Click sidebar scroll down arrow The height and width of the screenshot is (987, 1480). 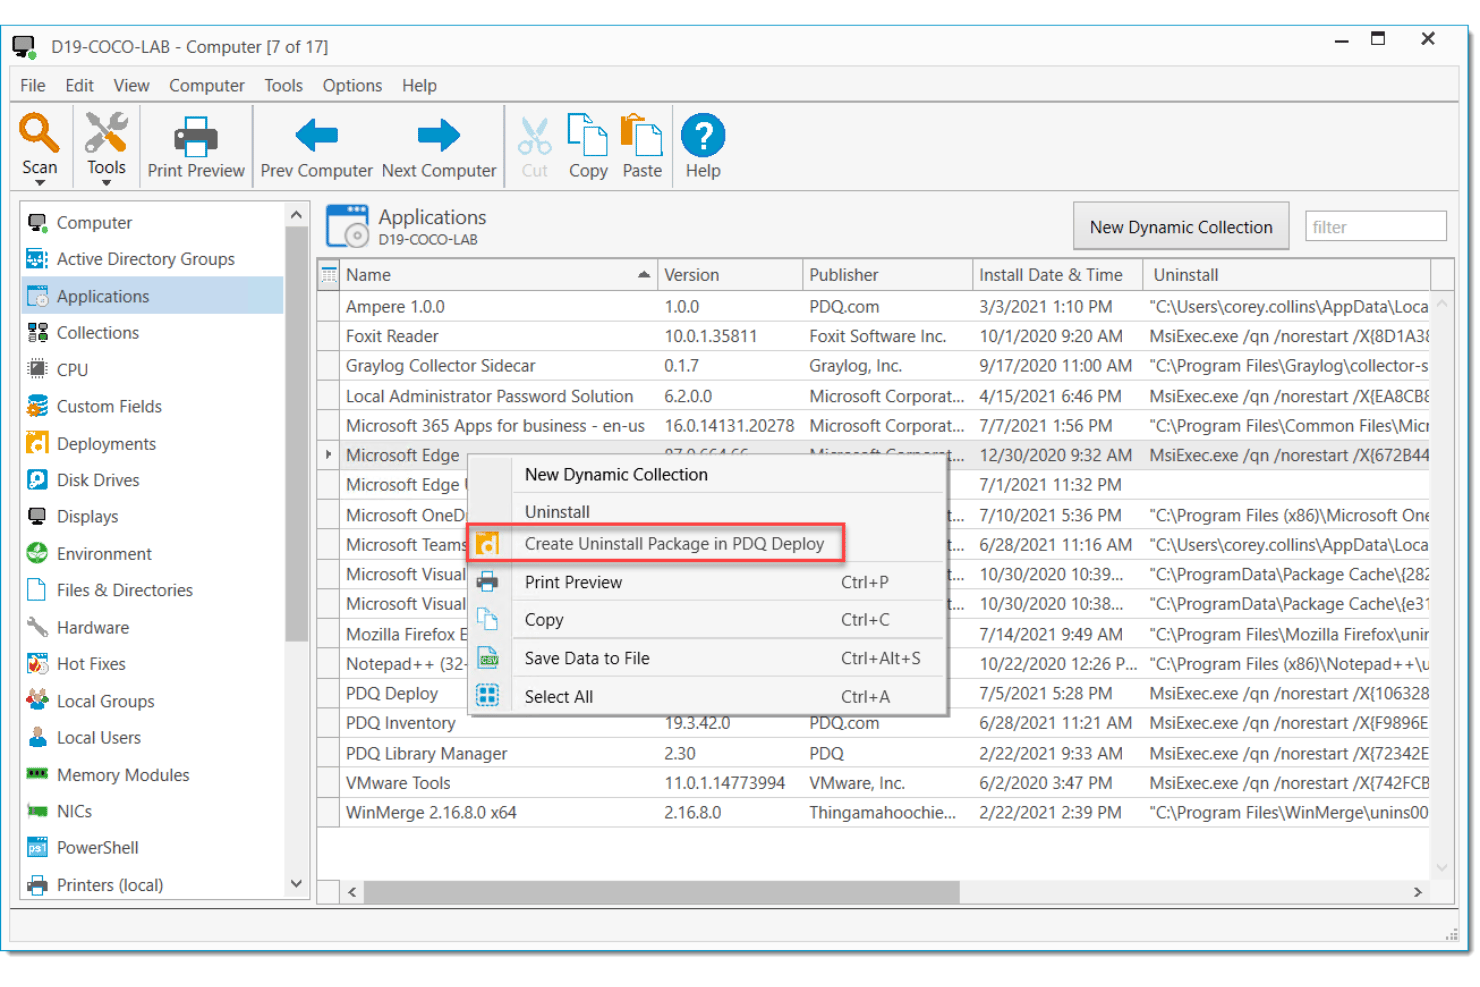296,884
